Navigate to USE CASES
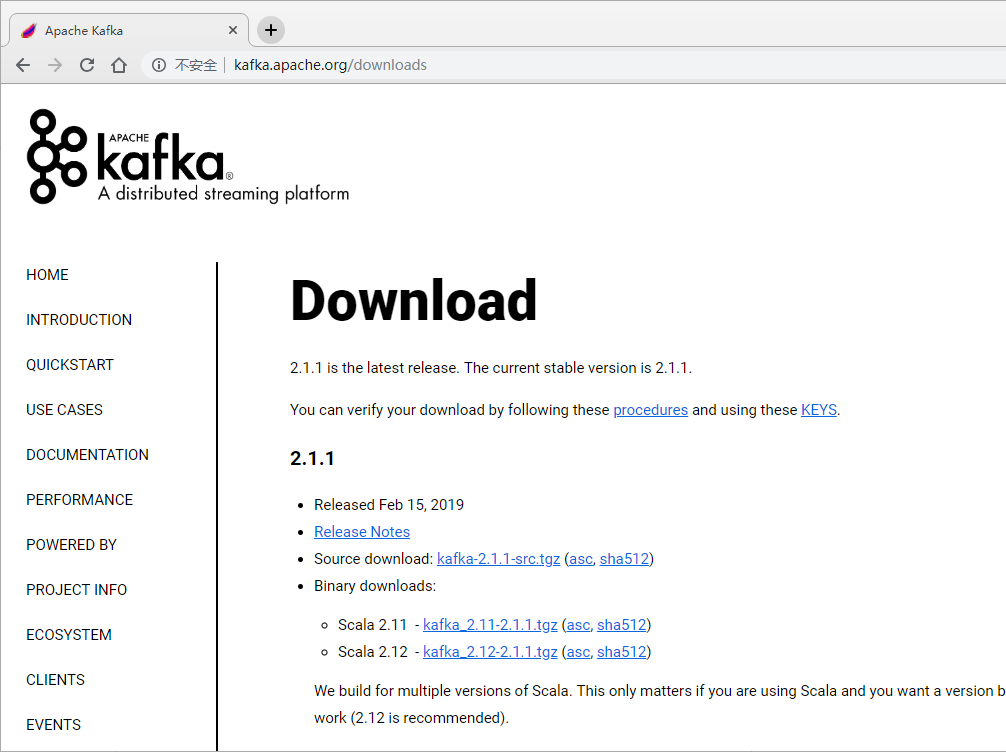 pos(64,409)
